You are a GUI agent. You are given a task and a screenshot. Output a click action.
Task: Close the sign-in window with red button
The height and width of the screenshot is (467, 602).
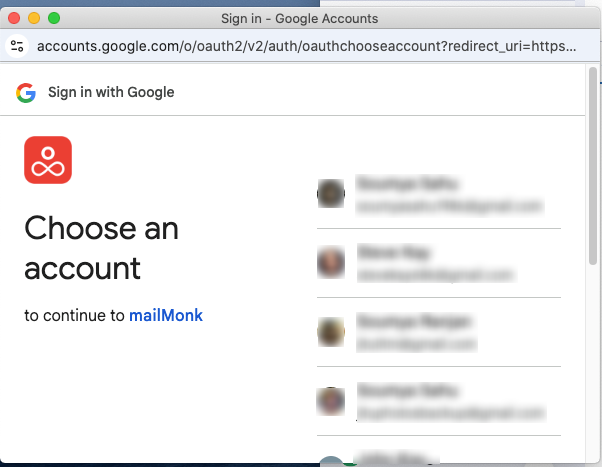coord(14,18)
